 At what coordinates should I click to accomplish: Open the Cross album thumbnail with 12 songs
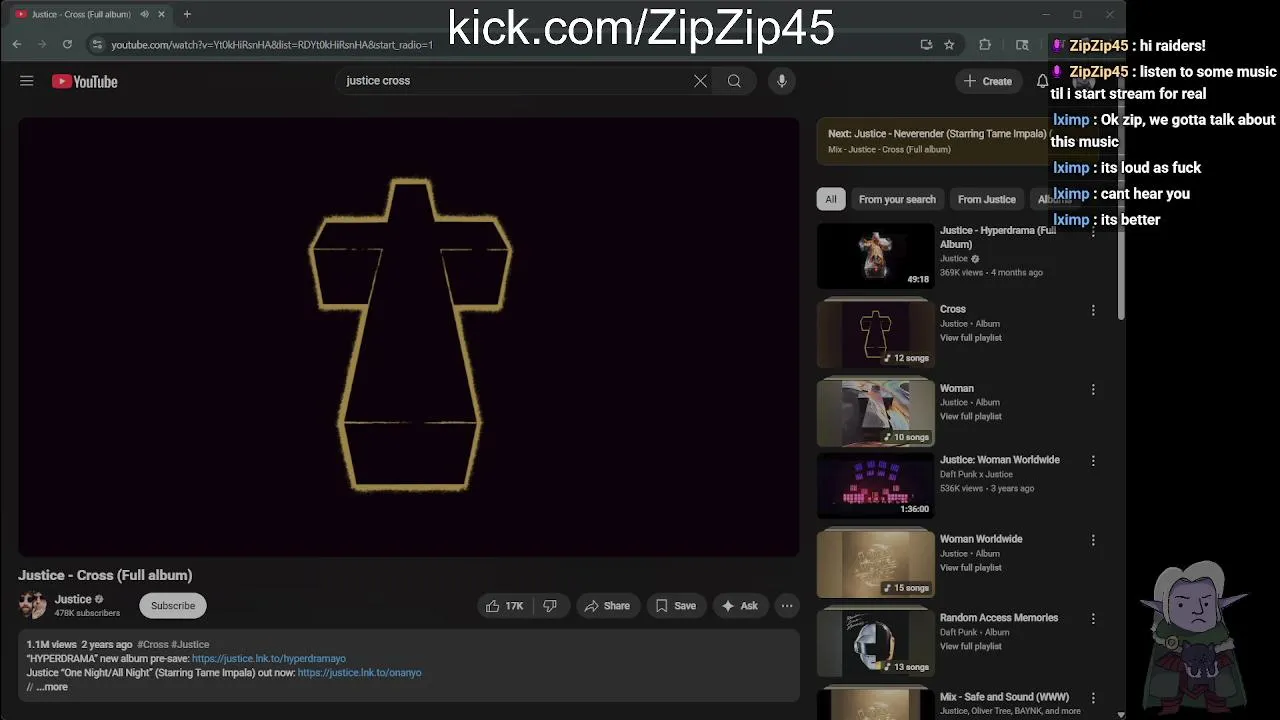tap(875, 335)
